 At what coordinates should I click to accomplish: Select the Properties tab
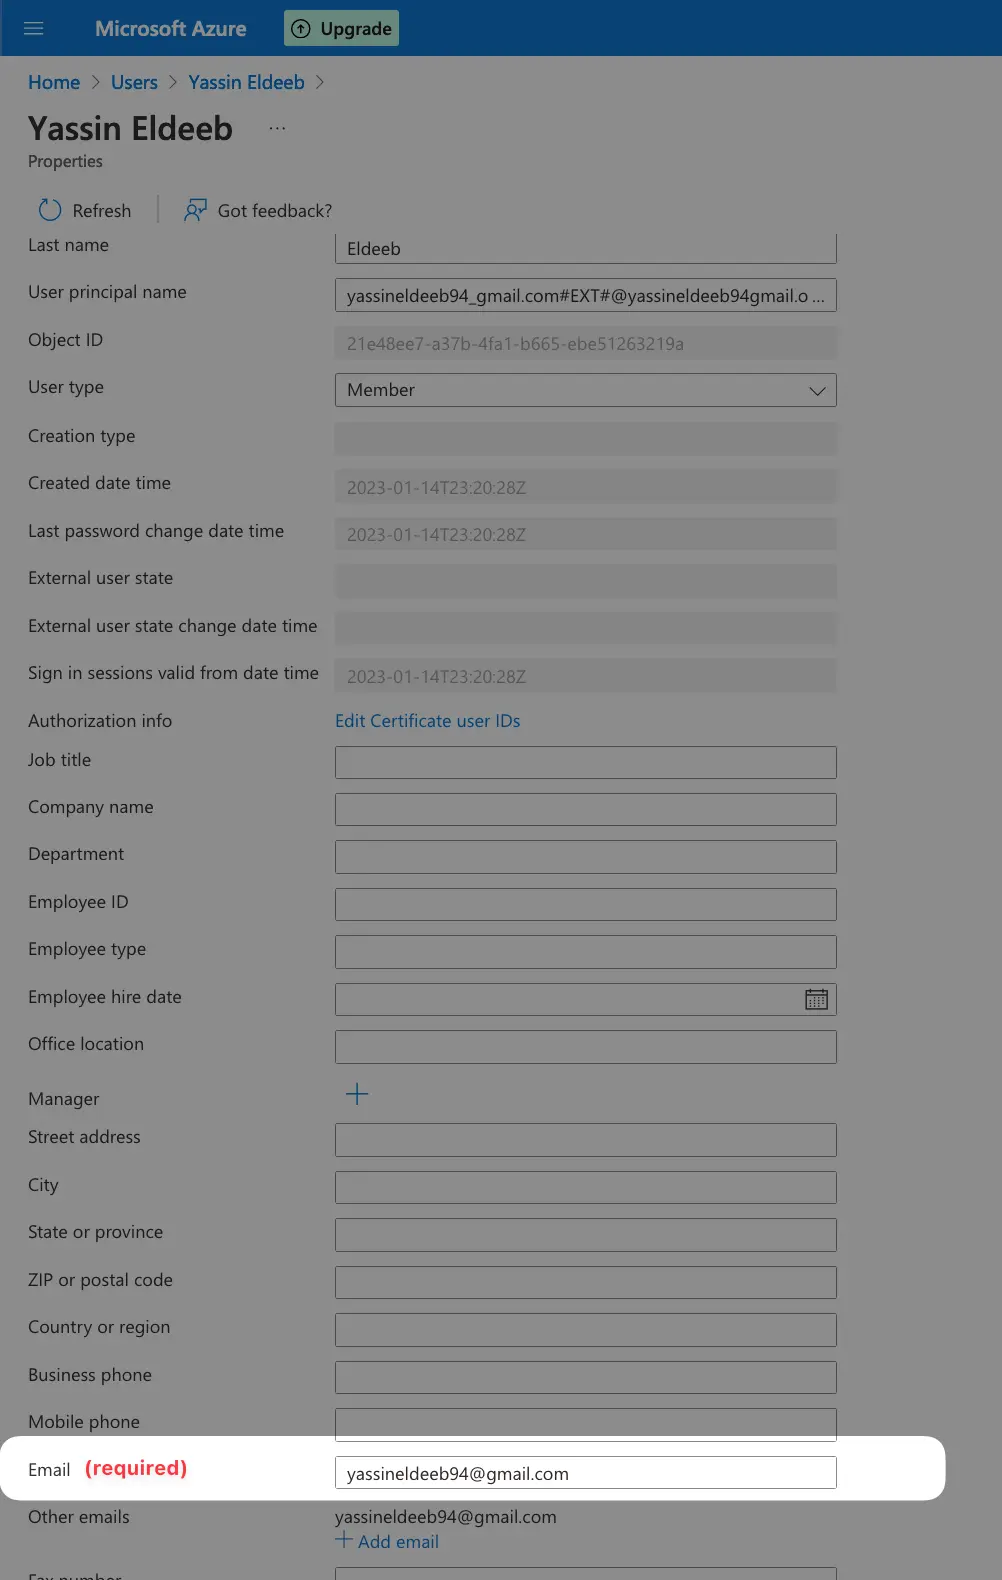click(65, 161)
